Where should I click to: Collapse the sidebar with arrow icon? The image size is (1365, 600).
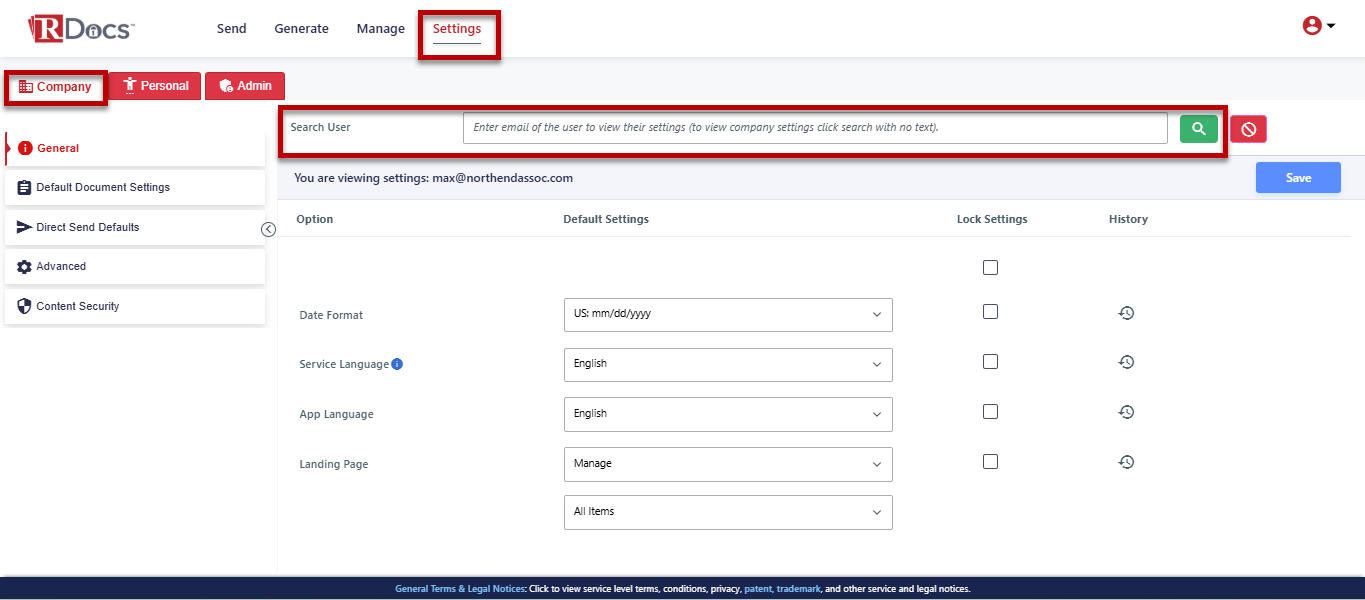click(x=268, y=229)
